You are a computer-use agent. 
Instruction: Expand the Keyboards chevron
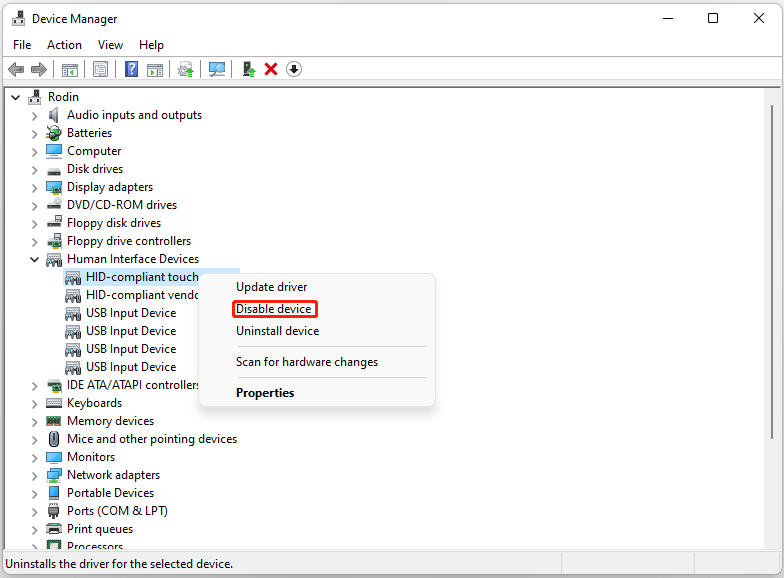(34, 404)
